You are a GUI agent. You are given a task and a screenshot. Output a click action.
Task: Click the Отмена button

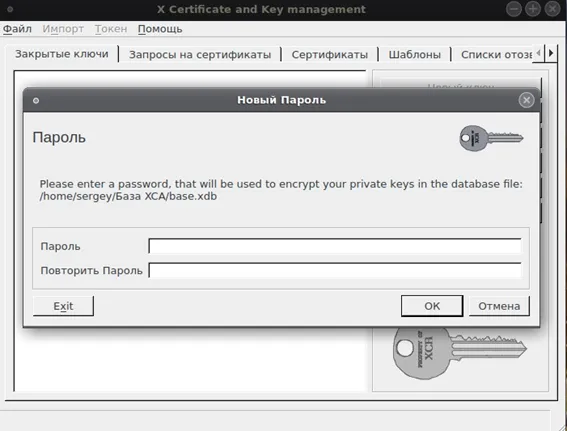499,306
